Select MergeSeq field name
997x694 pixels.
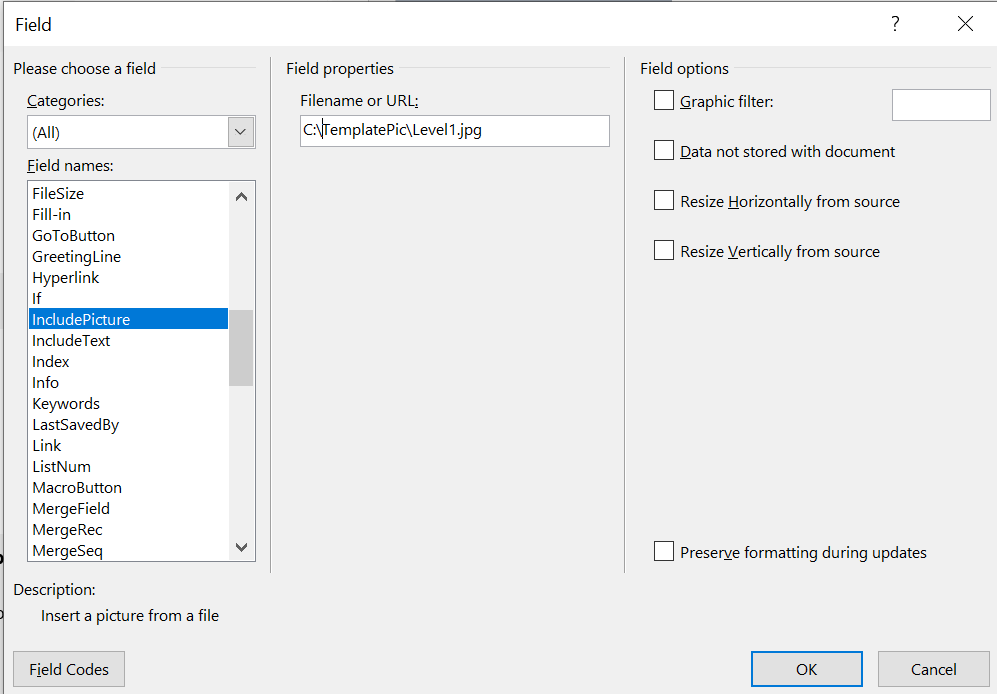pyautogui.click(x=128, y=550)
